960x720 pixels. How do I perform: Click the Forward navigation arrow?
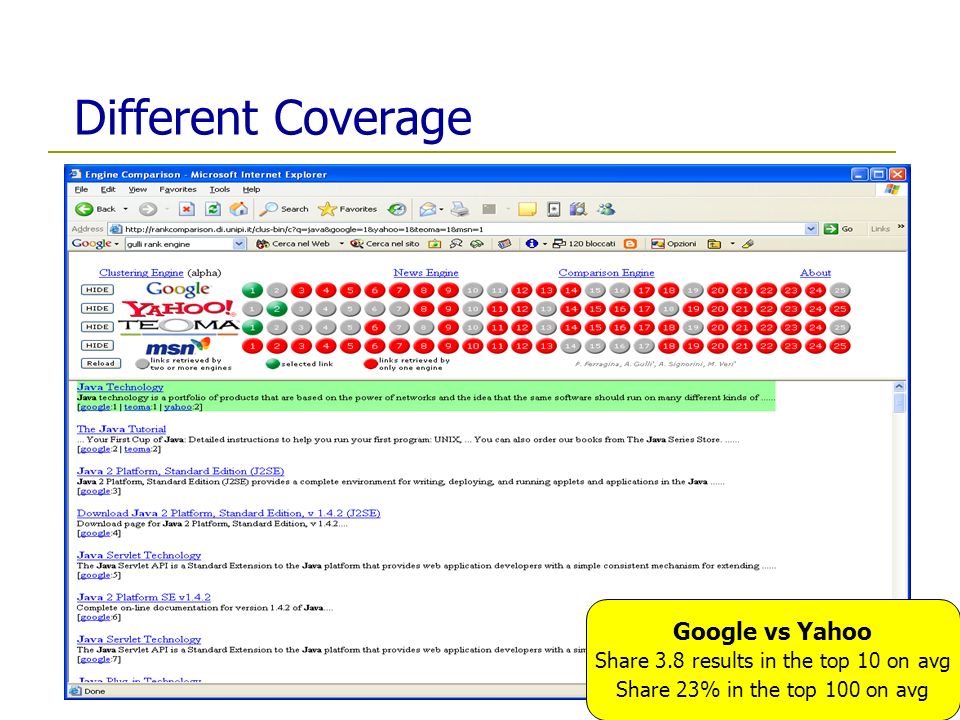click(148, 209)
